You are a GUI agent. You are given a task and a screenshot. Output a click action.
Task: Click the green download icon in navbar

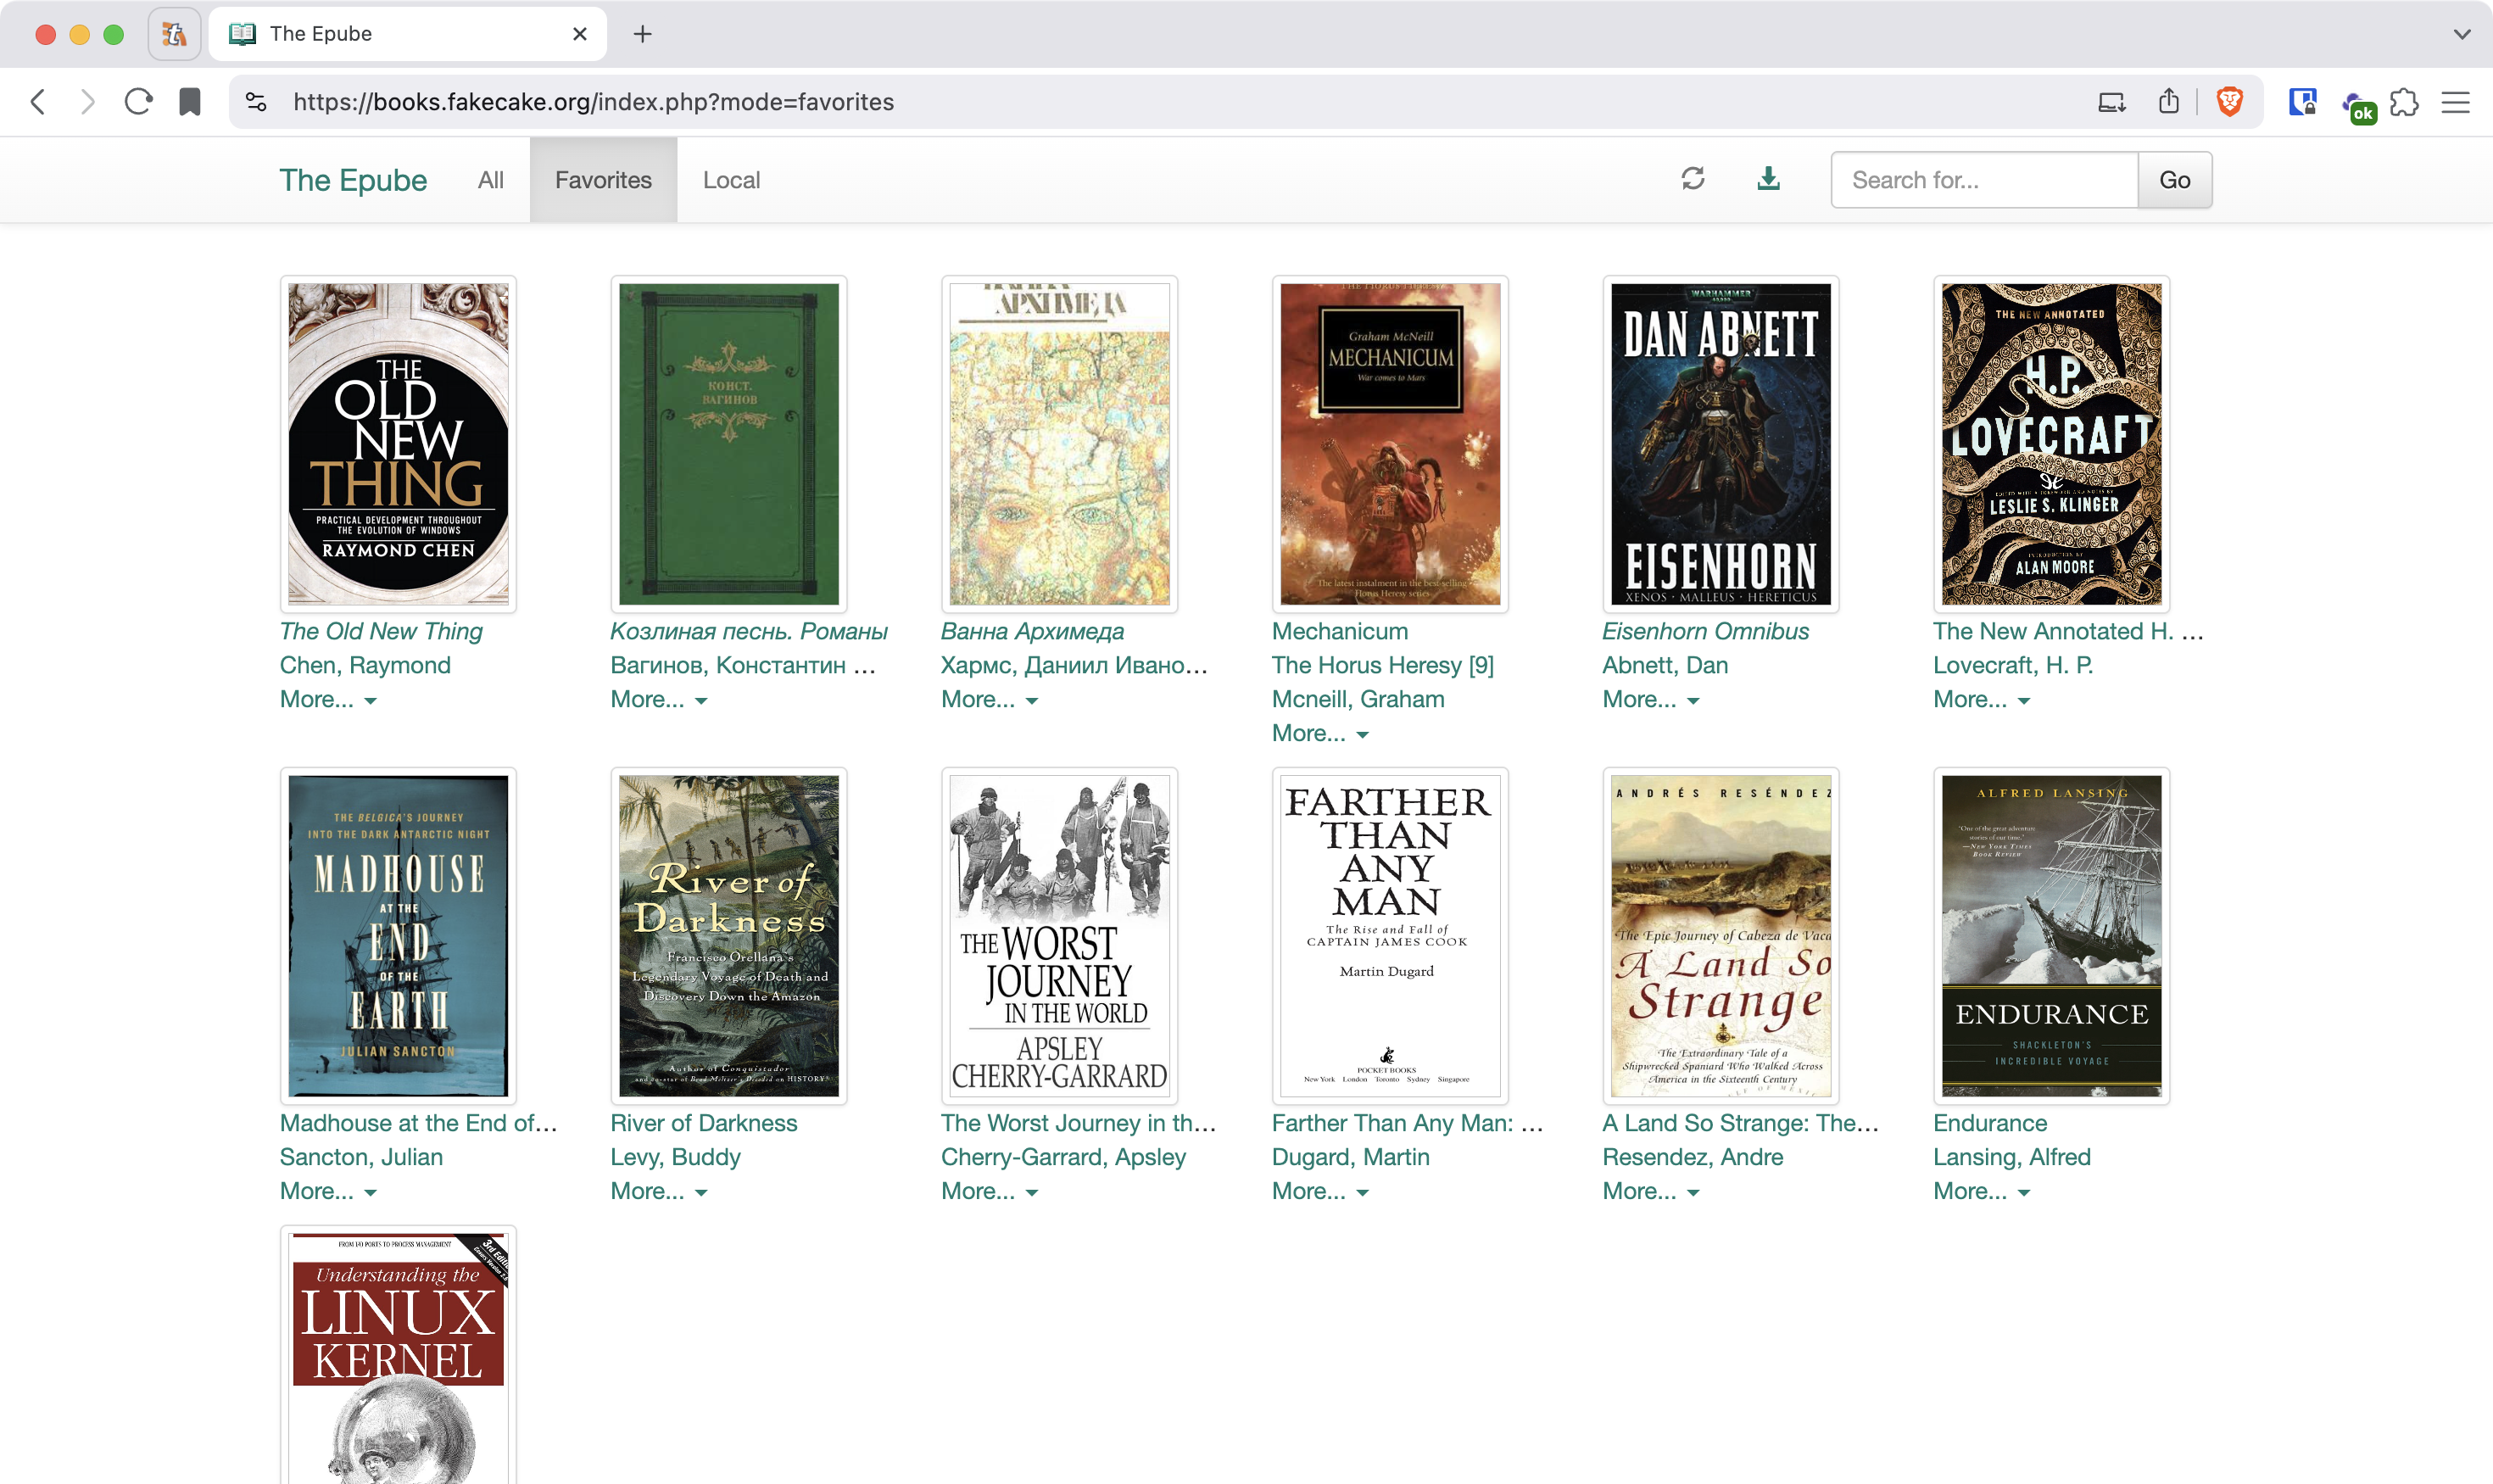[x=1768, y=179]
